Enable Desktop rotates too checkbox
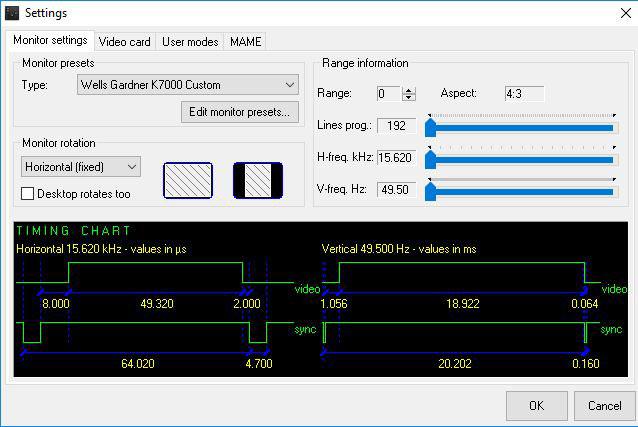Image resolution: width=638 pixels, height=427 pixels. [x=27, y=194]
